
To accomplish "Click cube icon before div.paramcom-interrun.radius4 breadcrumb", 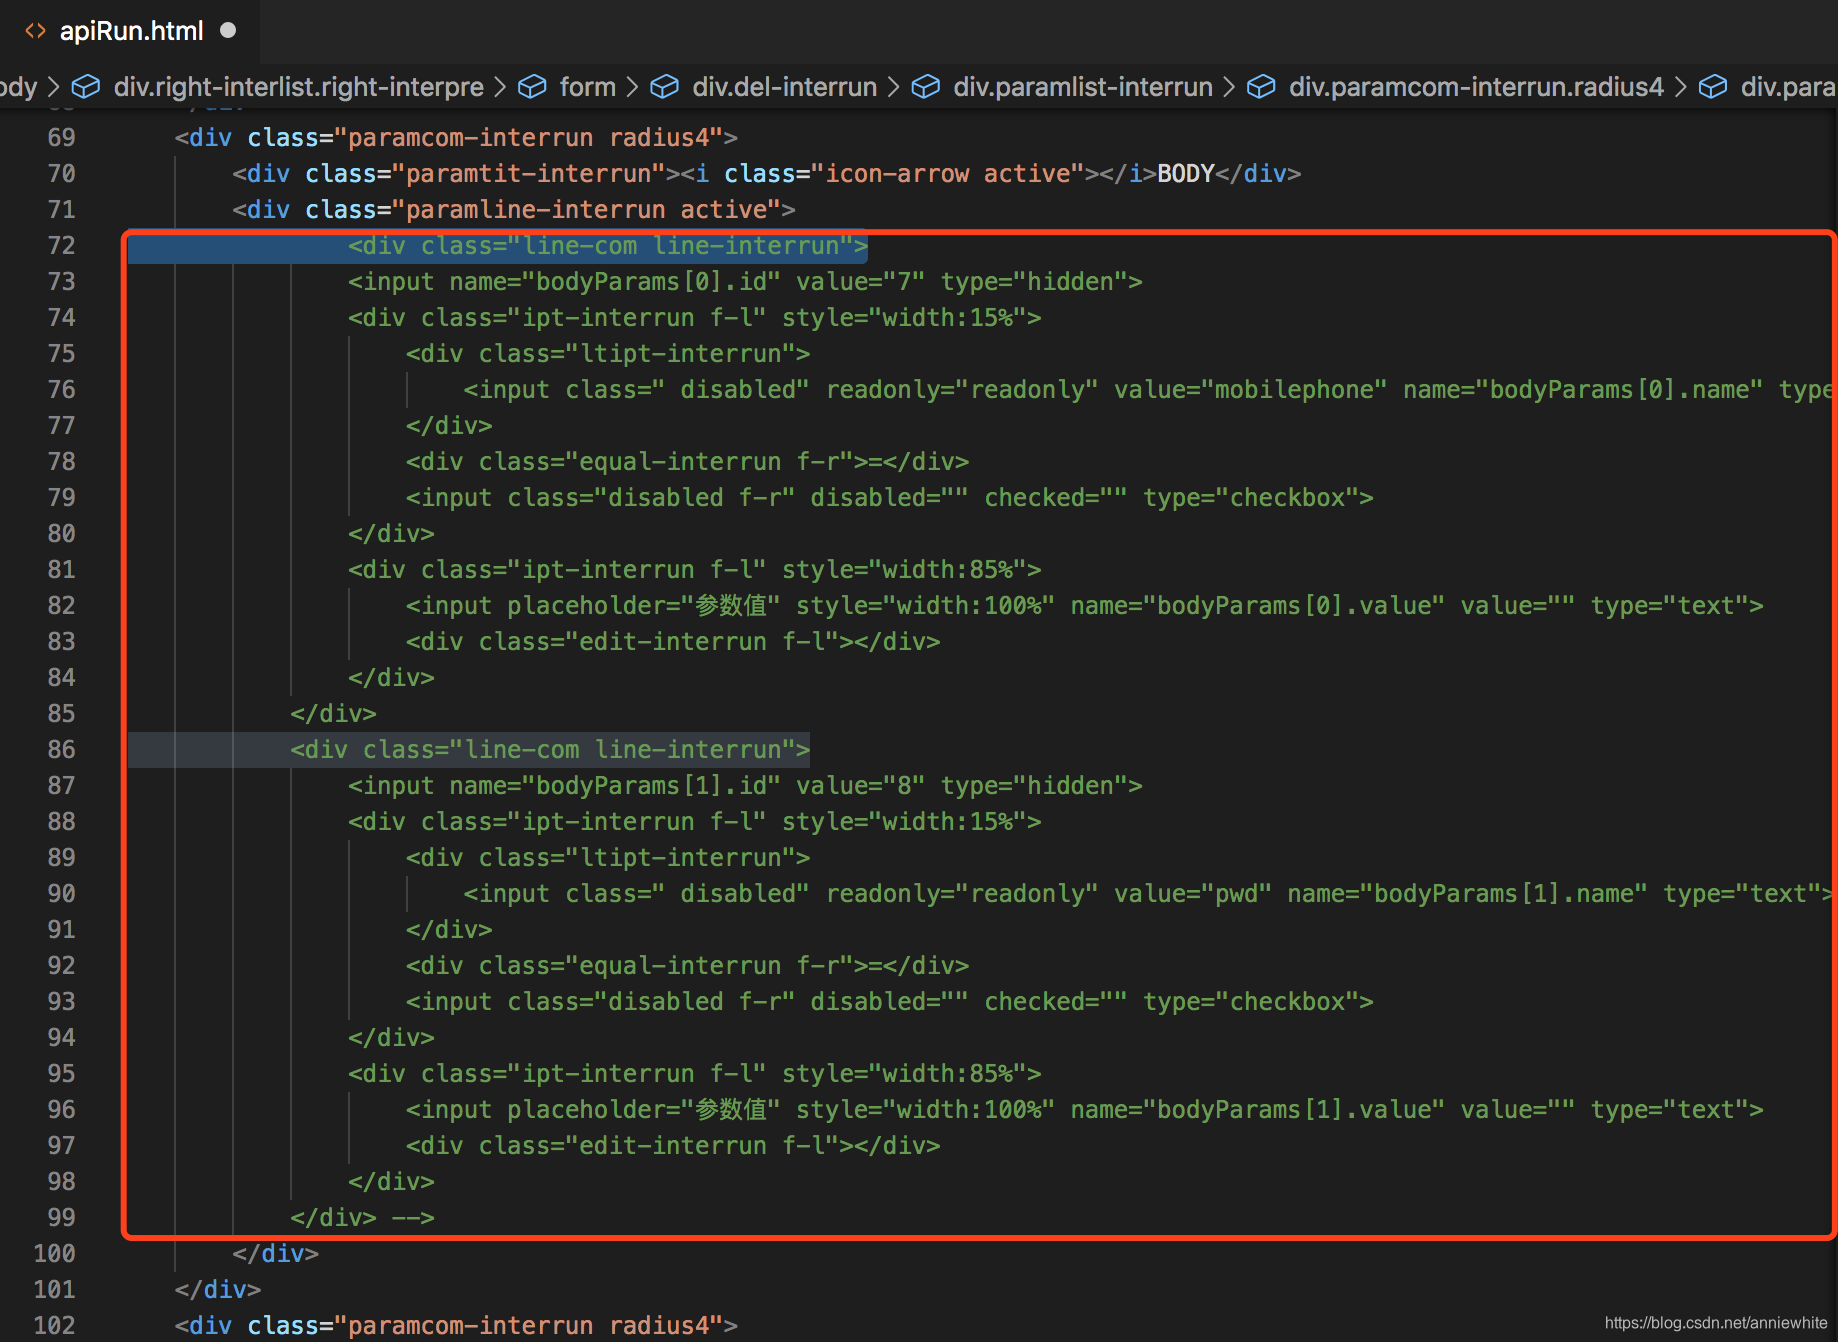I will [1261, 87].
